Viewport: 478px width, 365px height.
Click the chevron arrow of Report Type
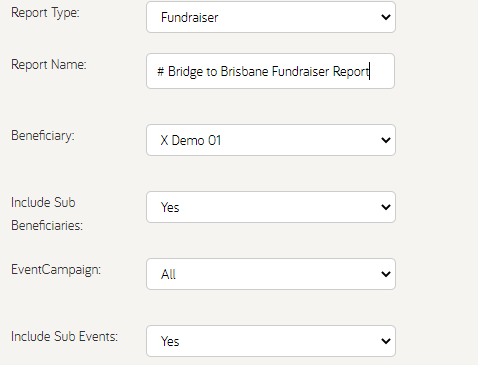coord(386,17)
